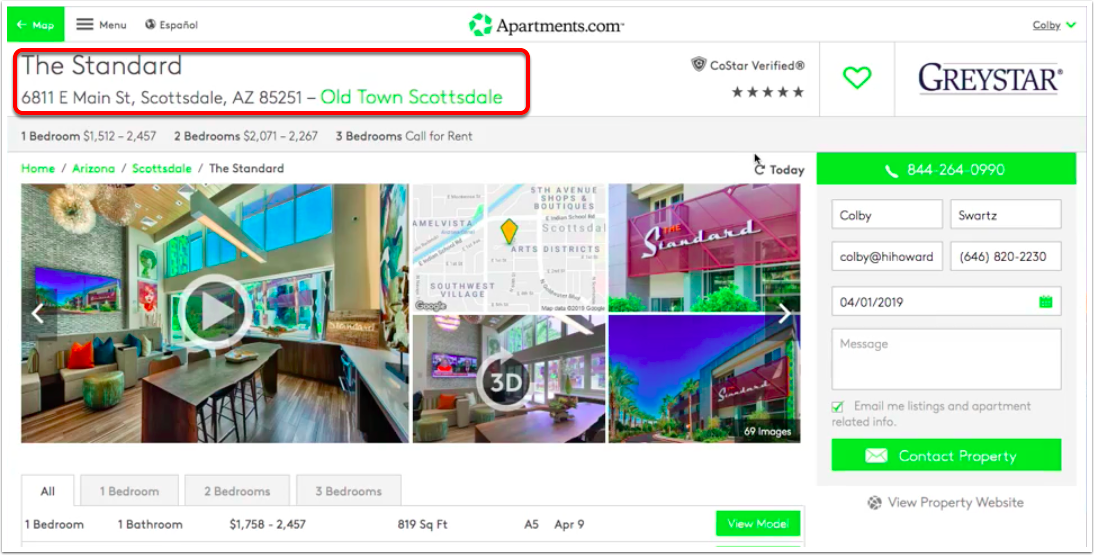1094x555 pixels.
Task: Open the calendar date picker icon
Action: pos(1045,302)
